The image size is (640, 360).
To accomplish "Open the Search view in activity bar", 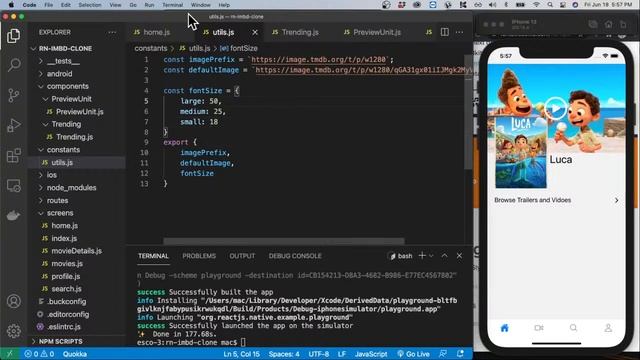I will coord(13,65).
